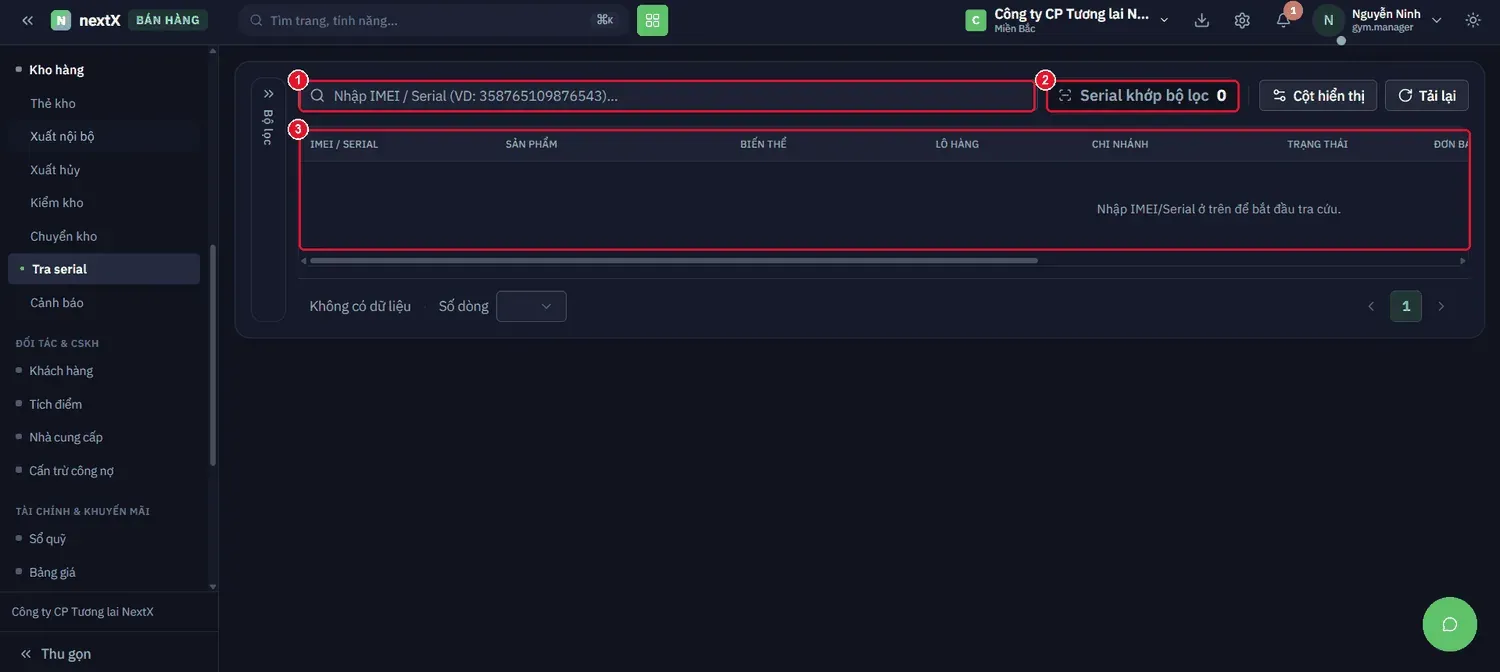
Task: Click the download icon in header
Action: [1202, 20]
